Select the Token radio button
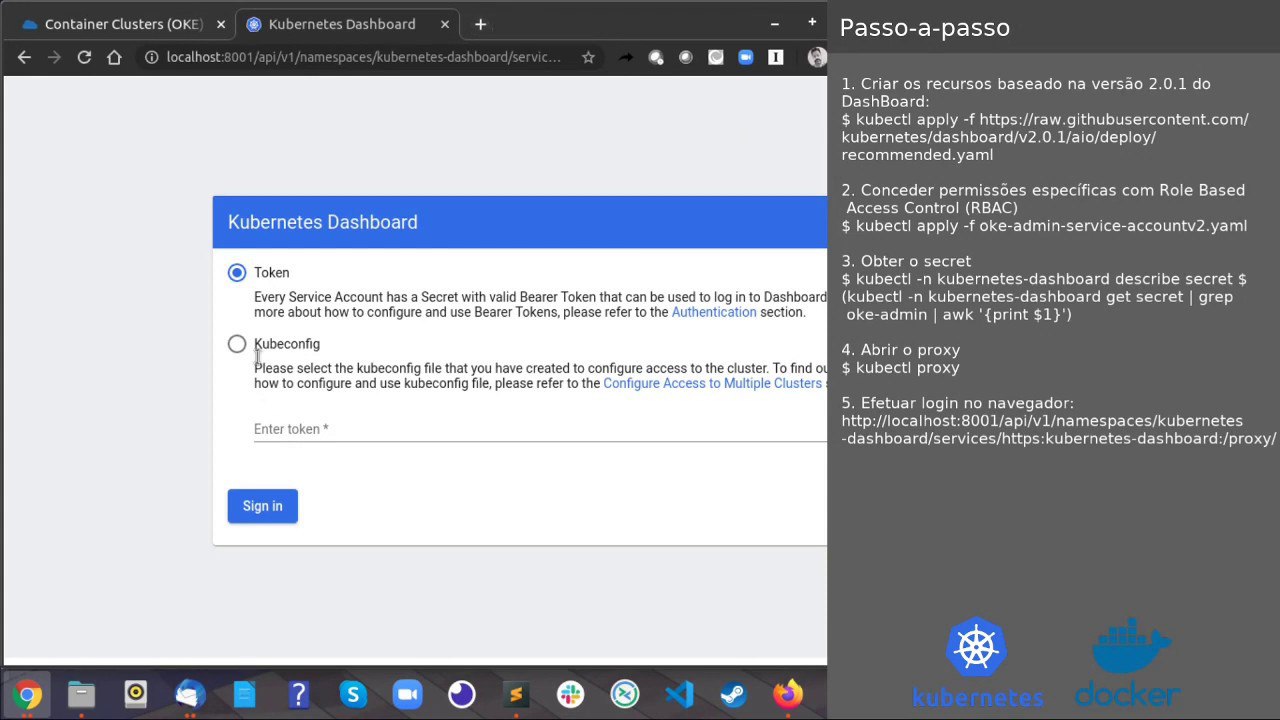The image size is (1280, 720). 237,272
